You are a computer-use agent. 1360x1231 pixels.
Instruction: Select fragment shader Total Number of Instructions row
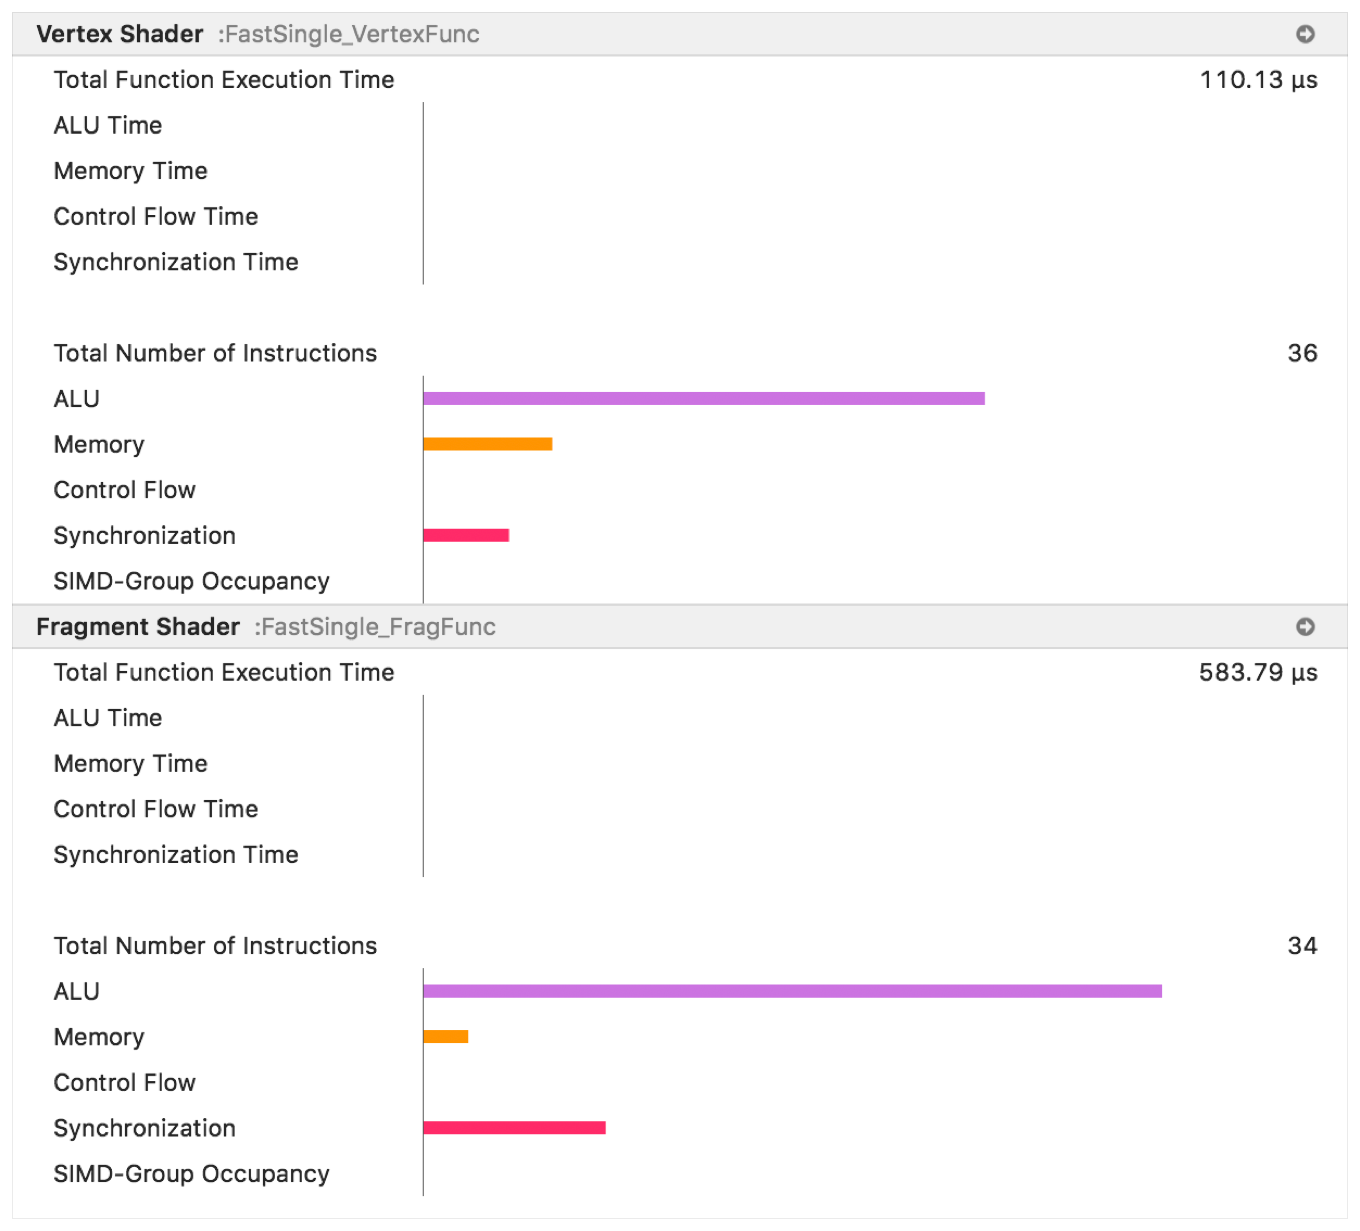[215, 946]
